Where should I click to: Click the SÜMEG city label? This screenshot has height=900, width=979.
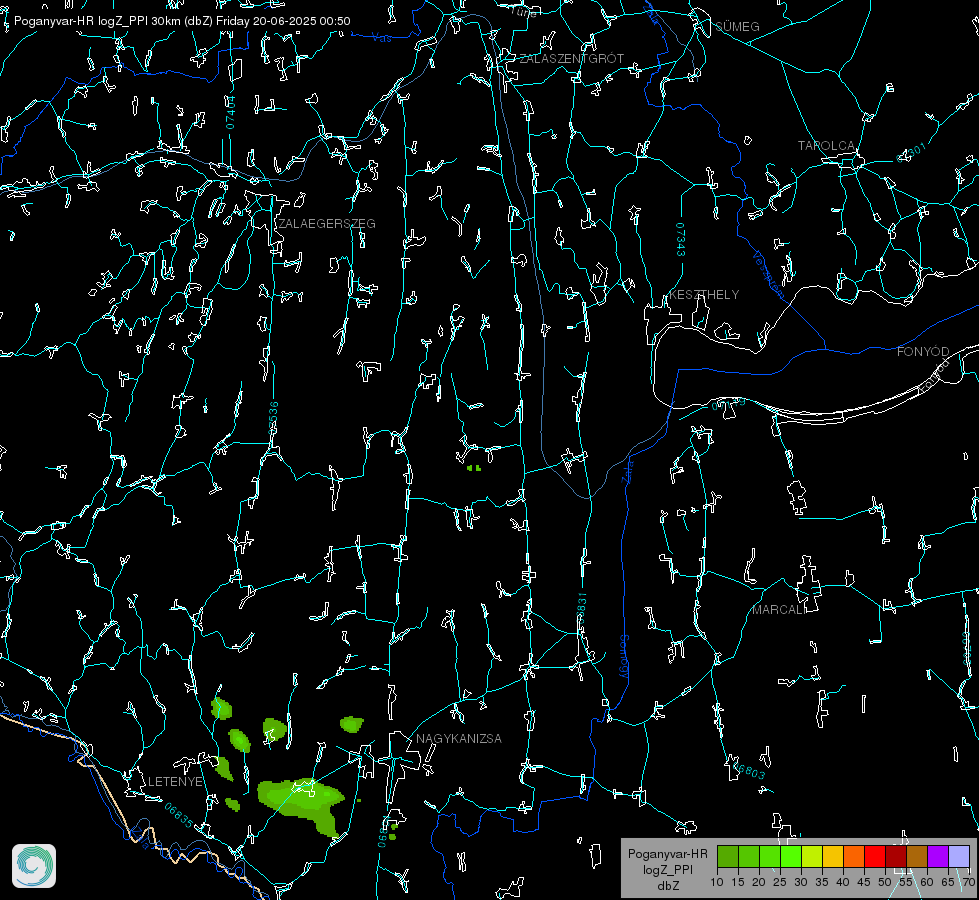pyautogui.click(x=737, y=26)
